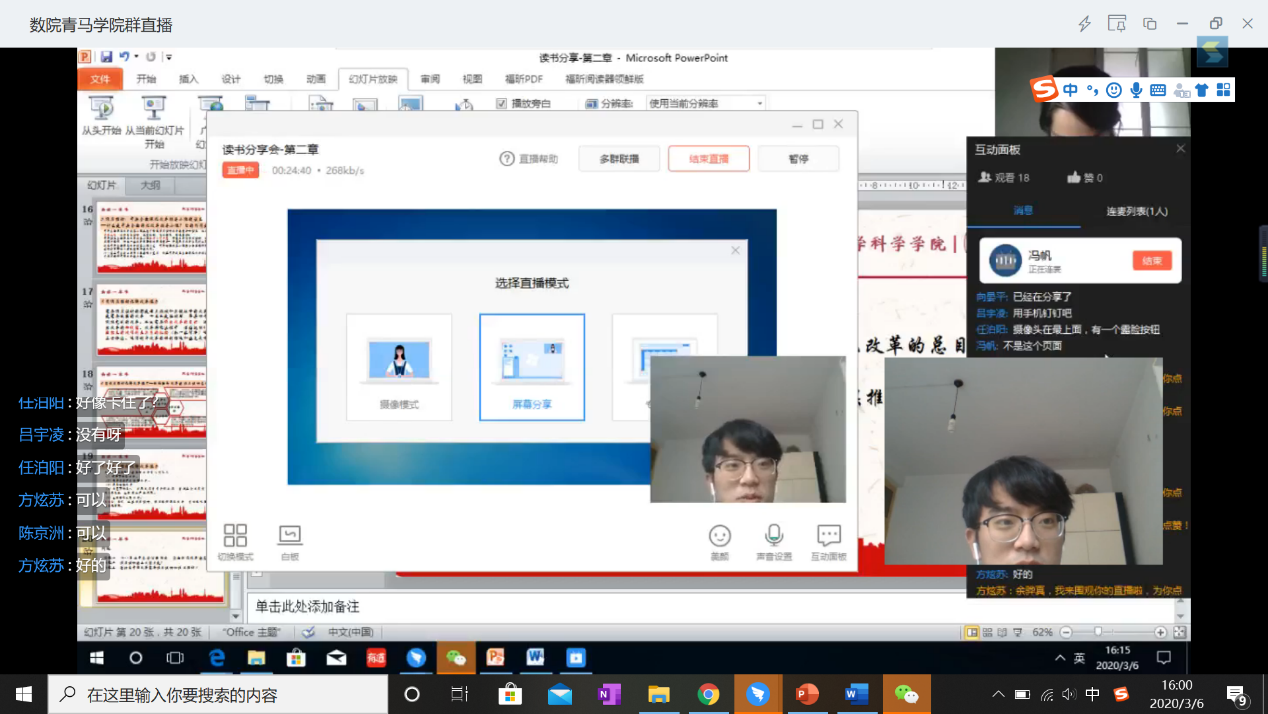Toggle the 播放旁白 checkbox

[x=502, y=103]
